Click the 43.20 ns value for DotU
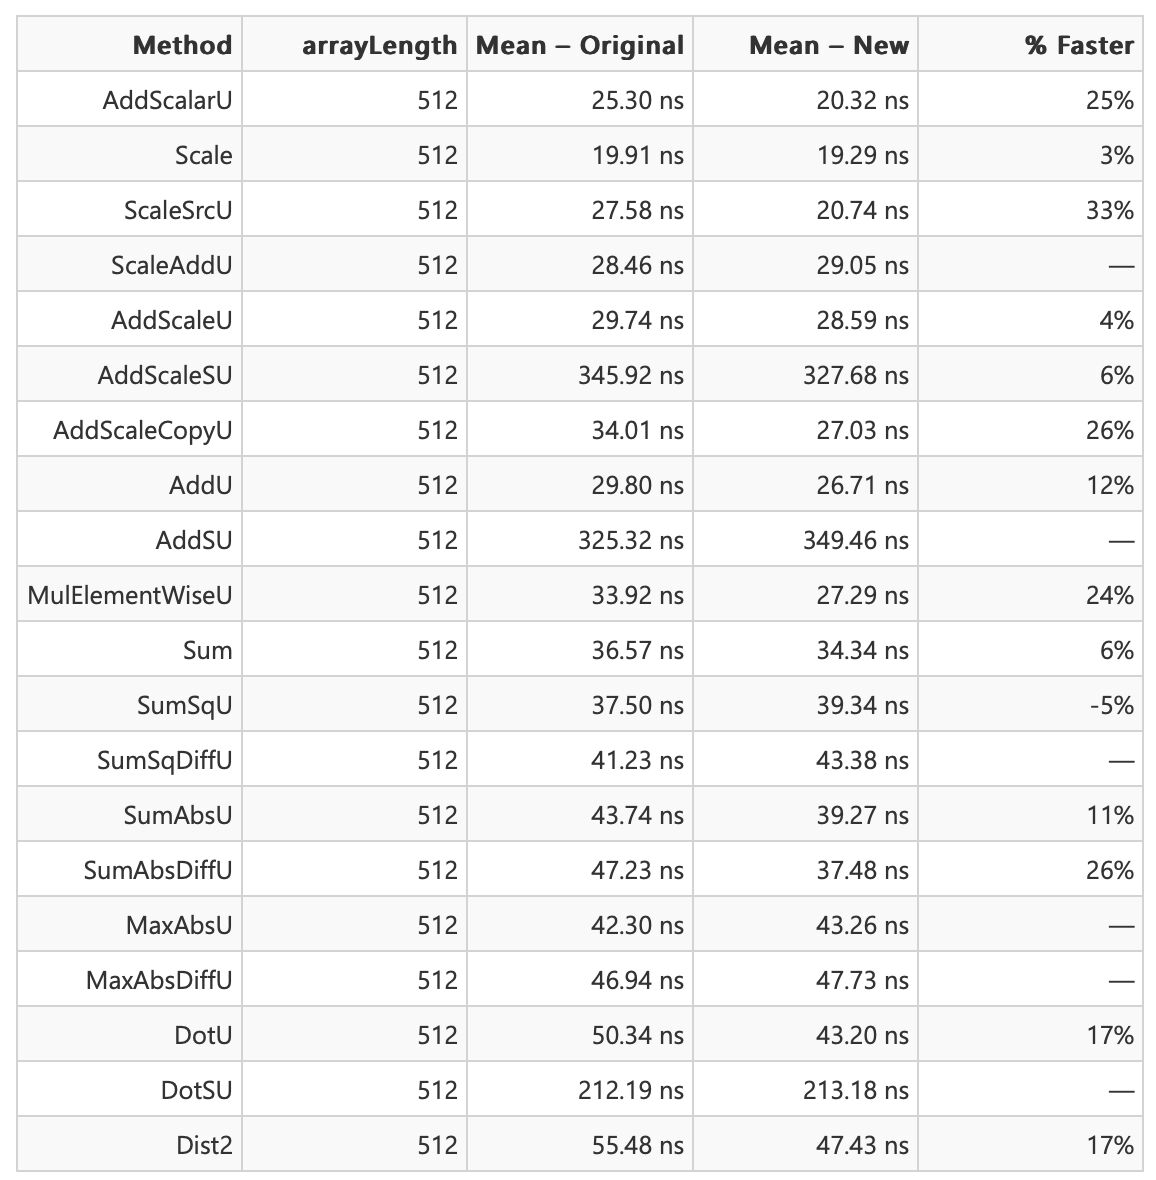The height and width of the screenshot is (1180, 1156). [862, 1035]
